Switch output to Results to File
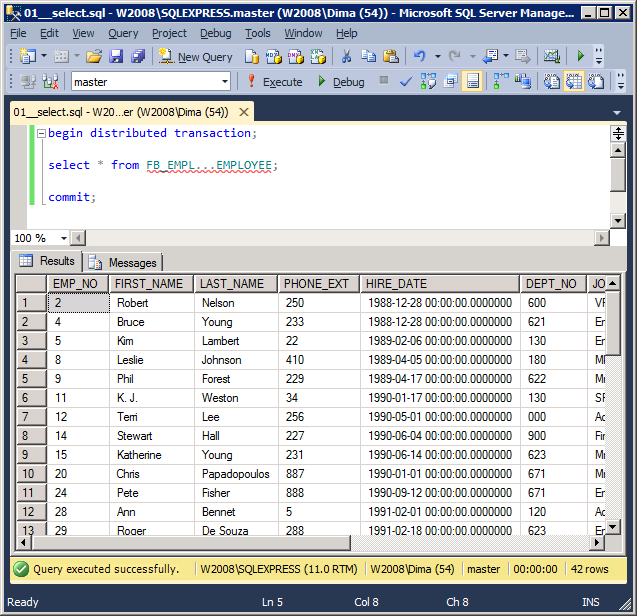The image size is (637, 616). 596,81
